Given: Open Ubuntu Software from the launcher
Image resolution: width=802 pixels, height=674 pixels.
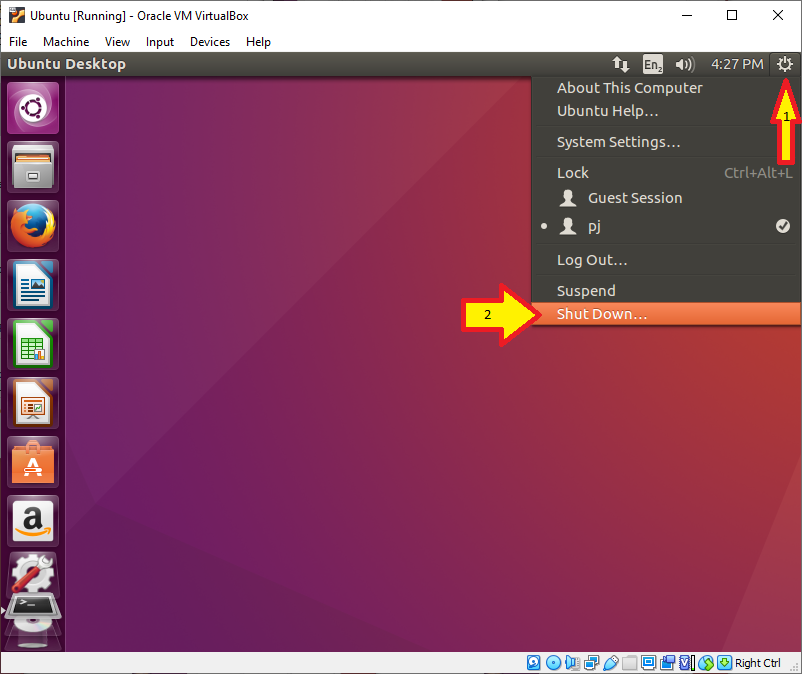Looking at the screenshot, I should [33, 462].
